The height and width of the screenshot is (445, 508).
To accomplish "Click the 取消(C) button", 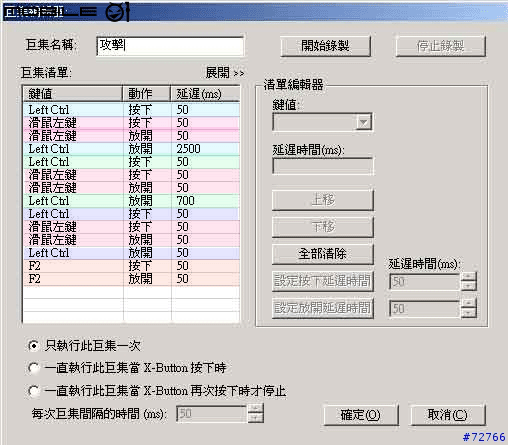I will (448, 415).
